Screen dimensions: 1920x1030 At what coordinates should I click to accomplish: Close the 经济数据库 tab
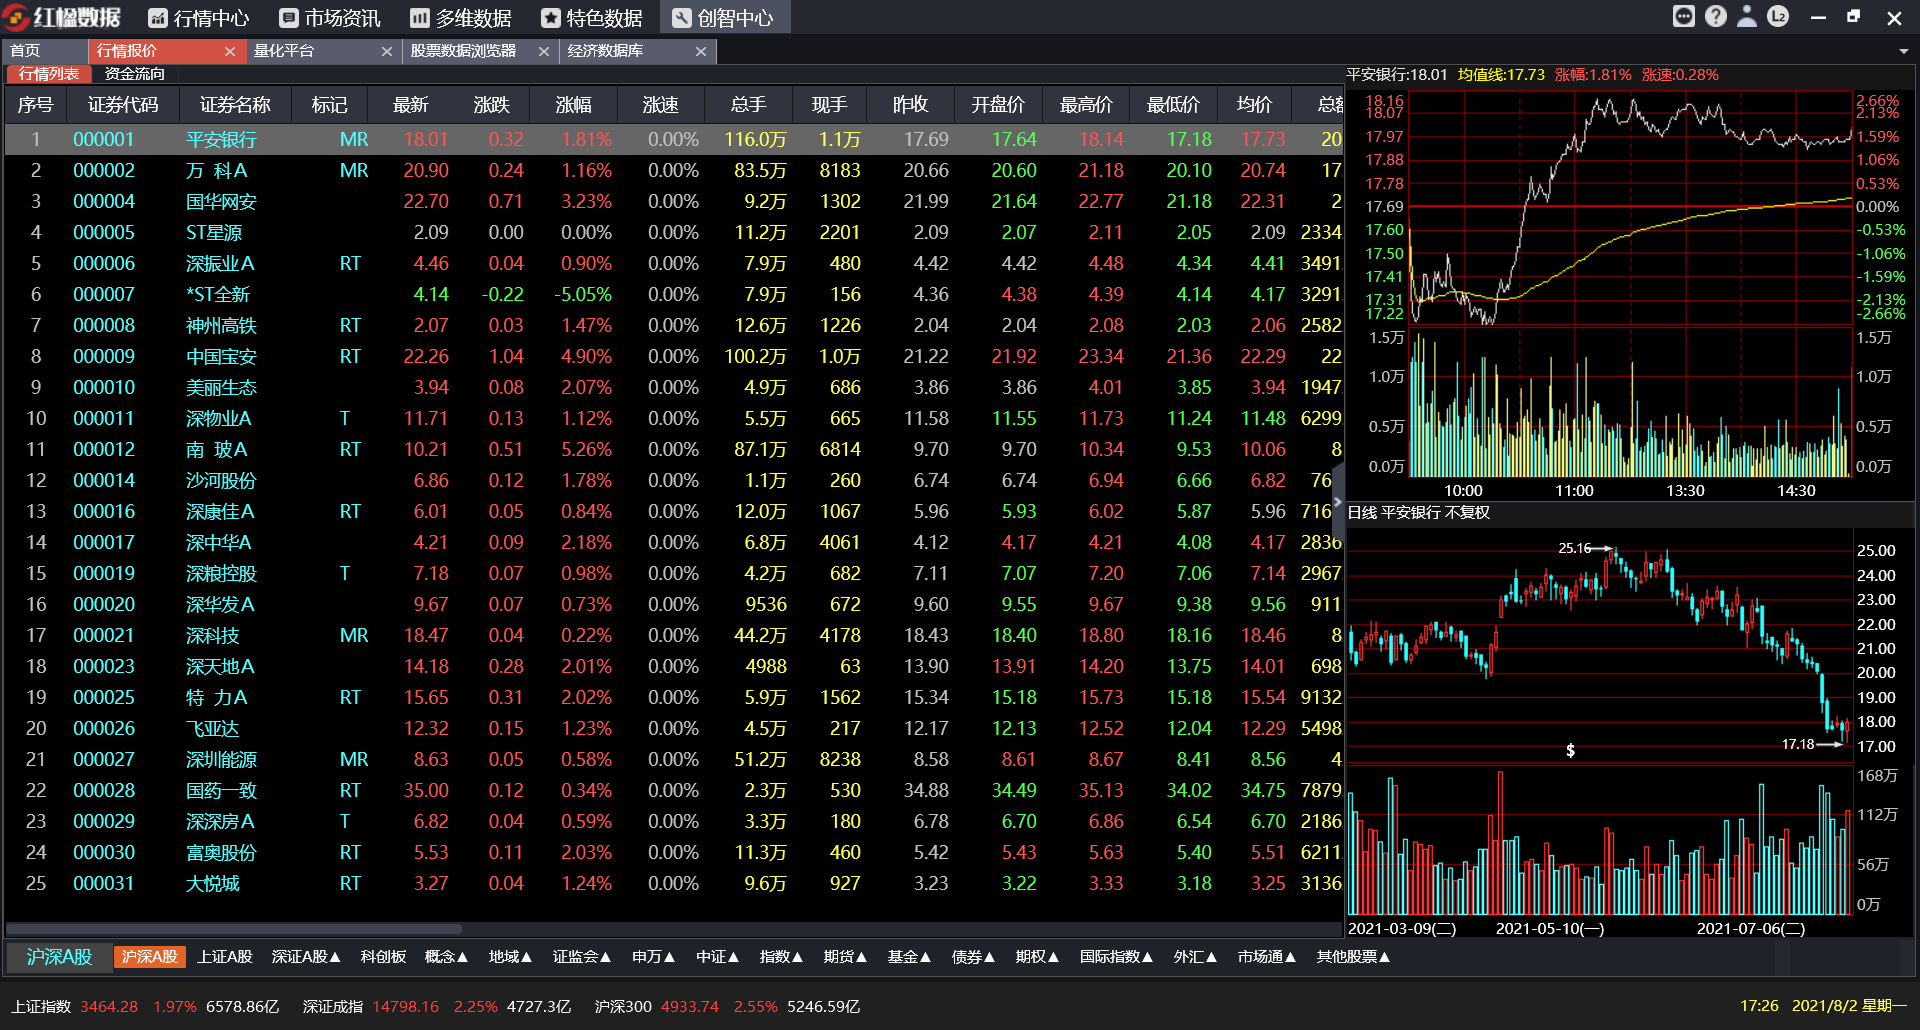pyautogui.click(x=701, y=51)
